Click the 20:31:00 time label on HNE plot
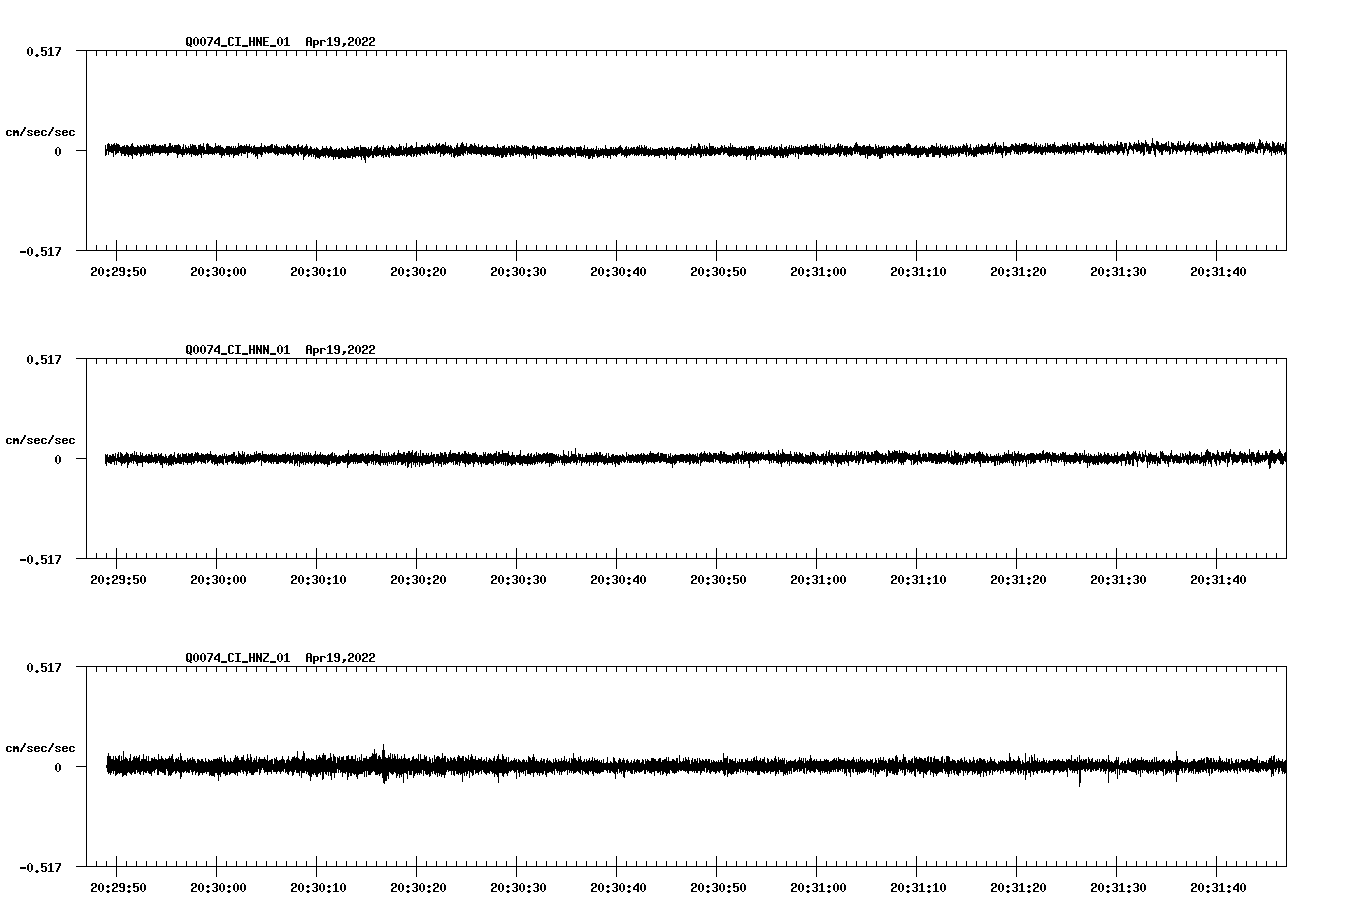Viewport: 1358px width, 924px height. tap(818, 272)
